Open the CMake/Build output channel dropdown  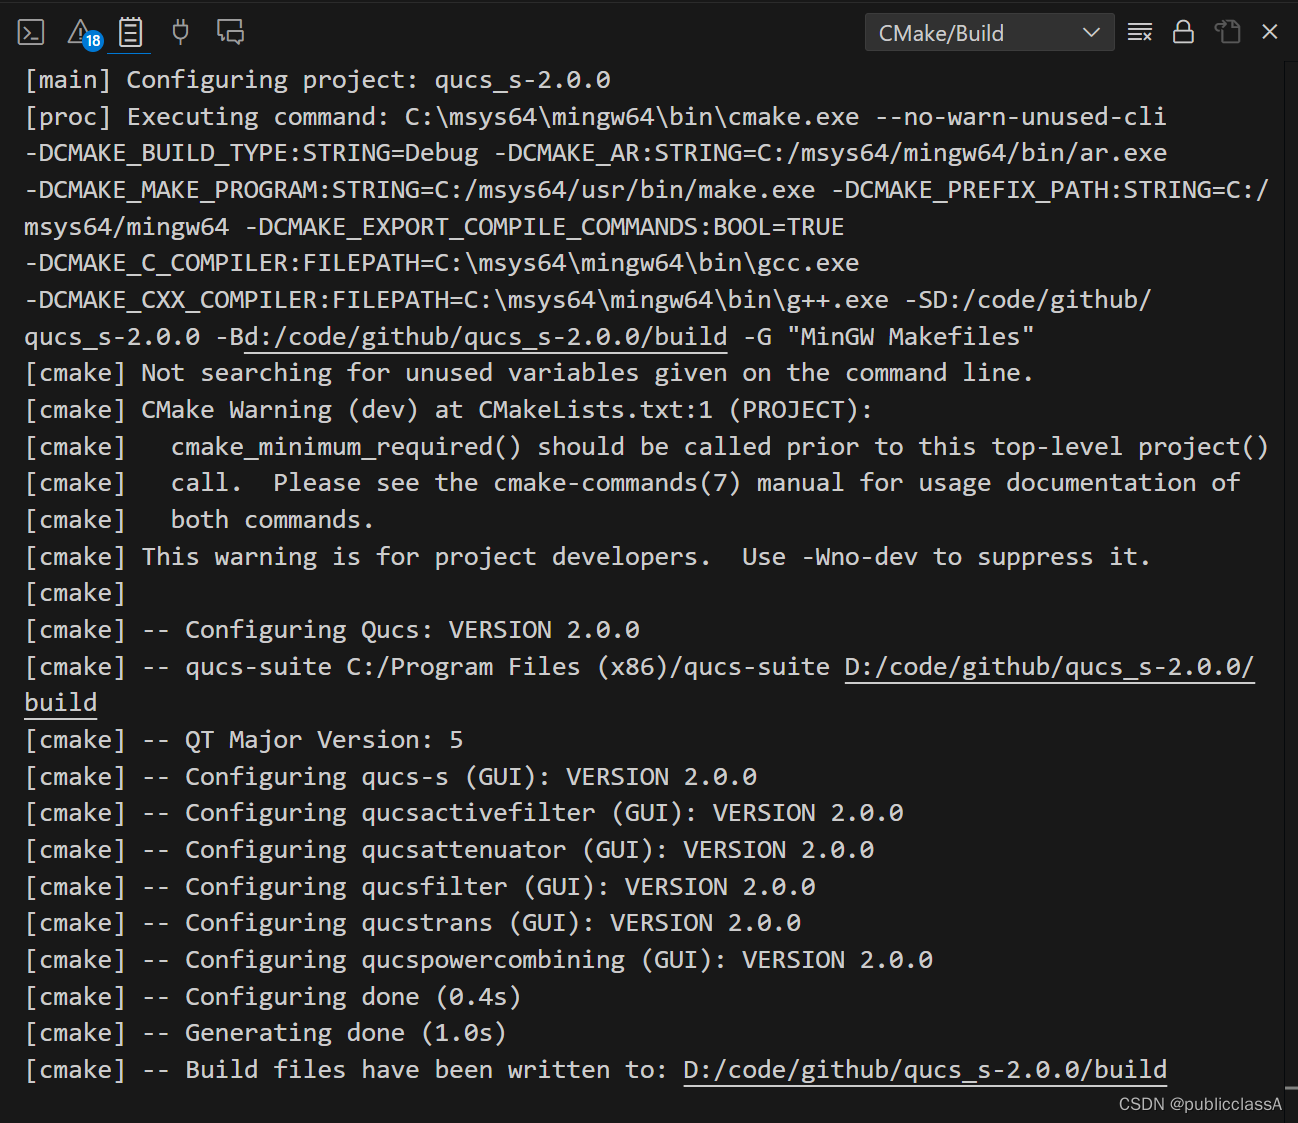click(989, 33)
